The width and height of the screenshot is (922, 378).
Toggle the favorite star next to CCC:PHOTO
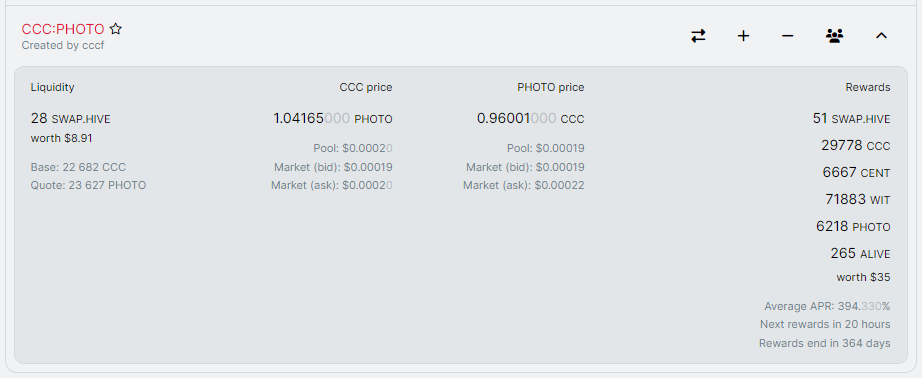[116, 29]
